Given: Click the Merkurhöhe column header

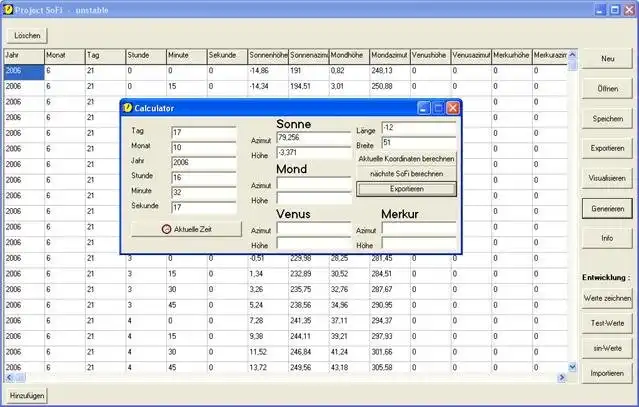Looking at the screenshot, I should pyautogui.click(x=512, y=56).
